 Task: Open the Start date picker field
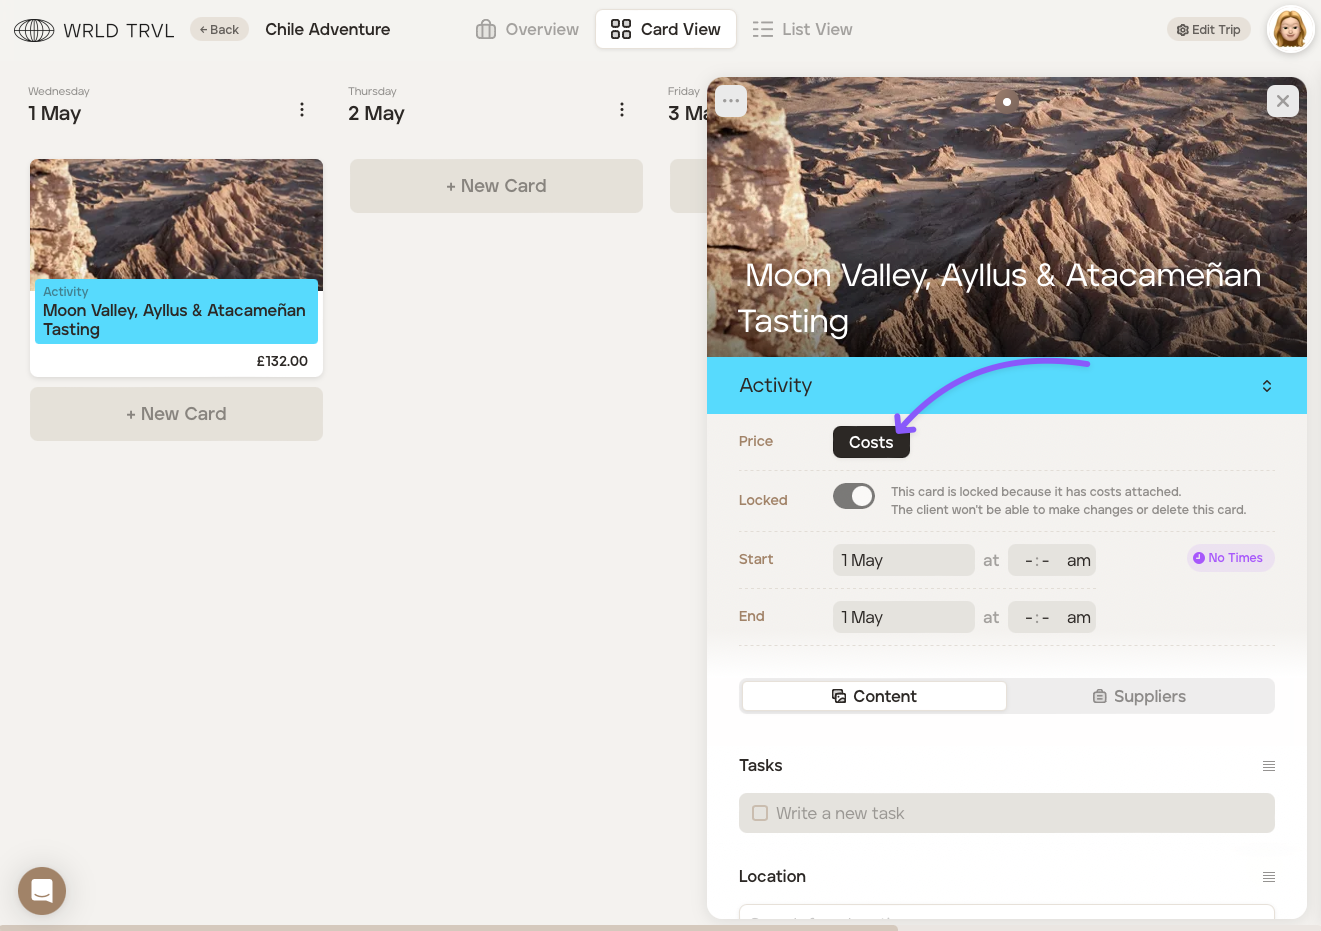pos(903,560)
